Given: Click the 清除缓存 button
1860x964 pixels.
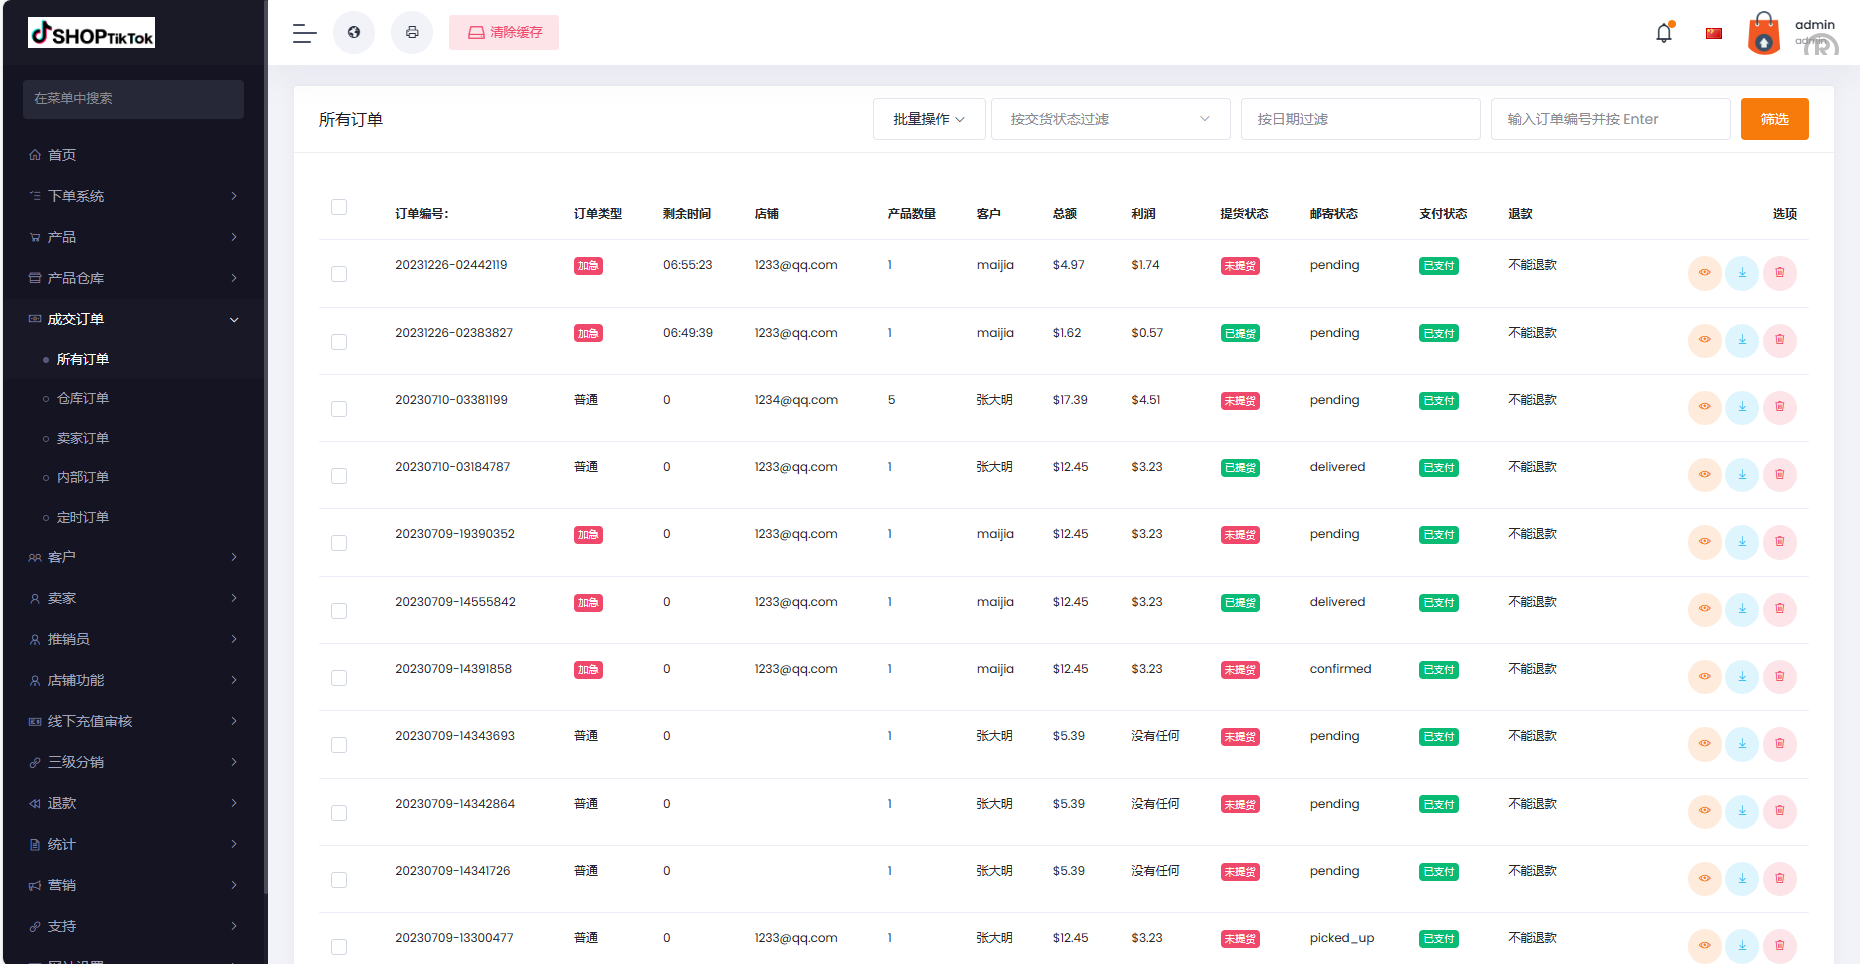Looking at the screenshot, I should click(x=504, y=32).
